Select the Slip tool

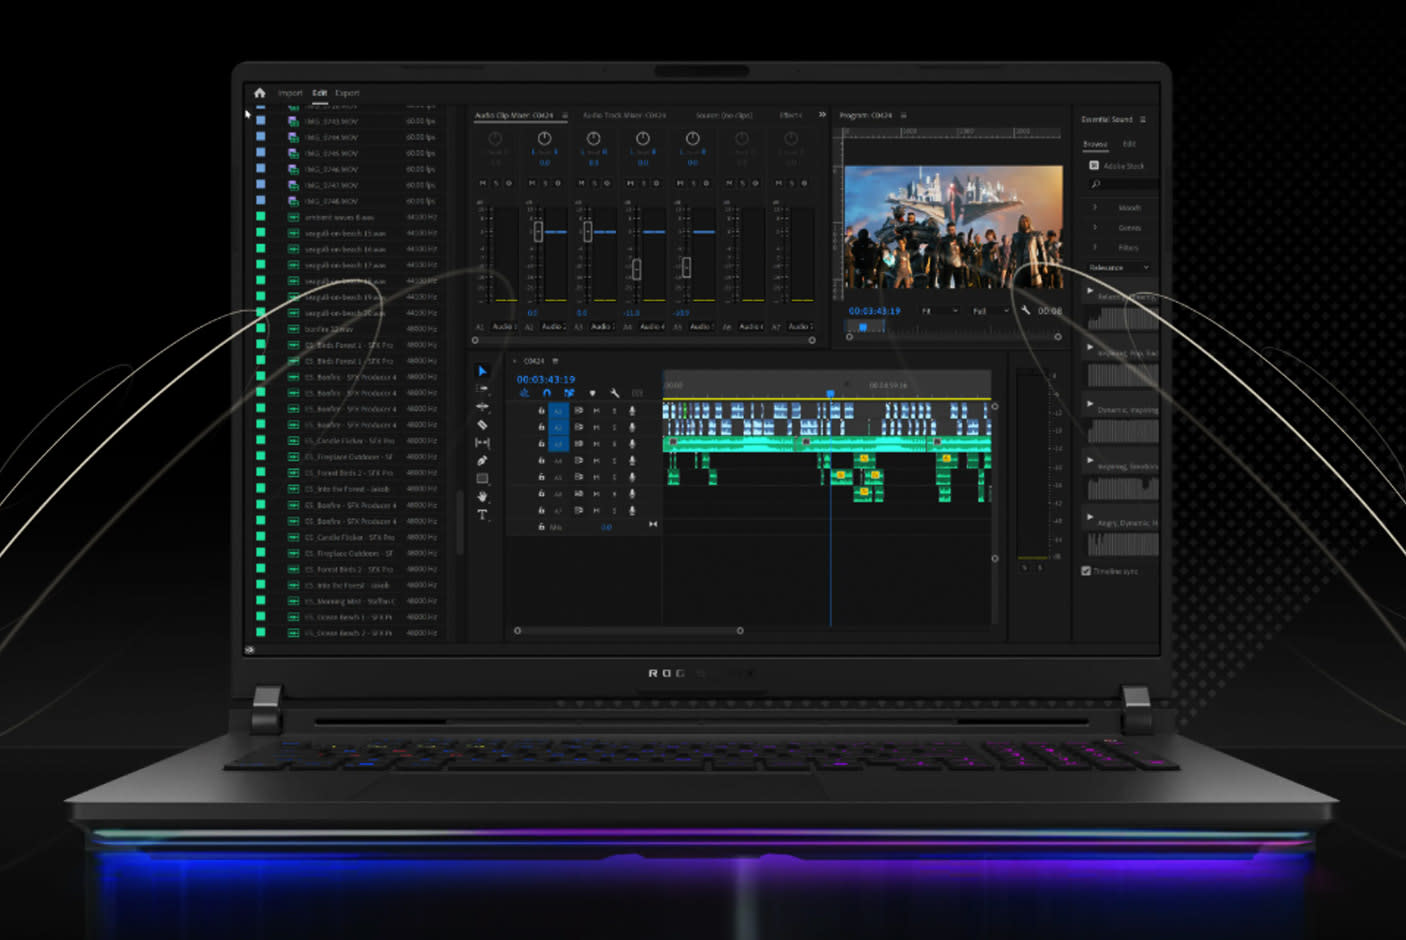pyautogui.click(x=482, y=442)
